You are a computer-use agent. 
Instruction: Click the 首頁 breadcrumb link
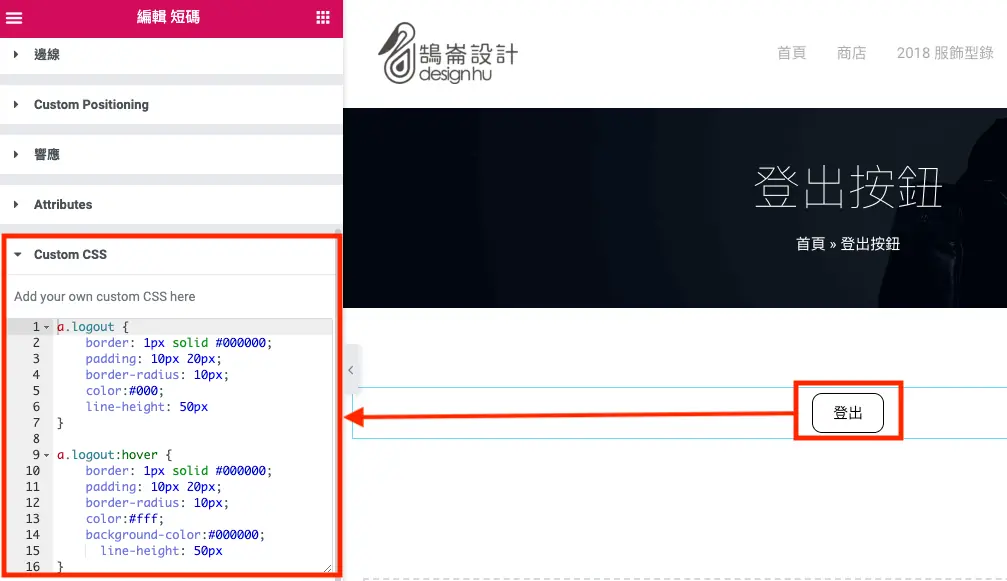(810, 244)
